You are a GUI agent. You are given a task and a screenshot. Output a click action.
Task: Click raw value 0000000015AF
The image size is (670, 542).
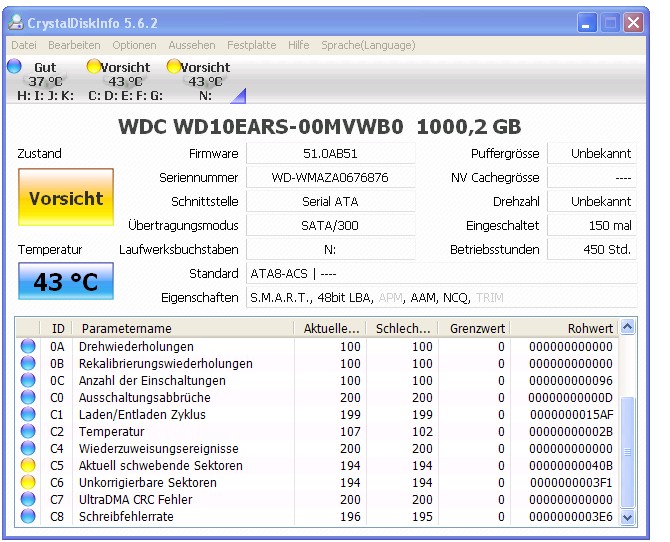coord(571,414)
